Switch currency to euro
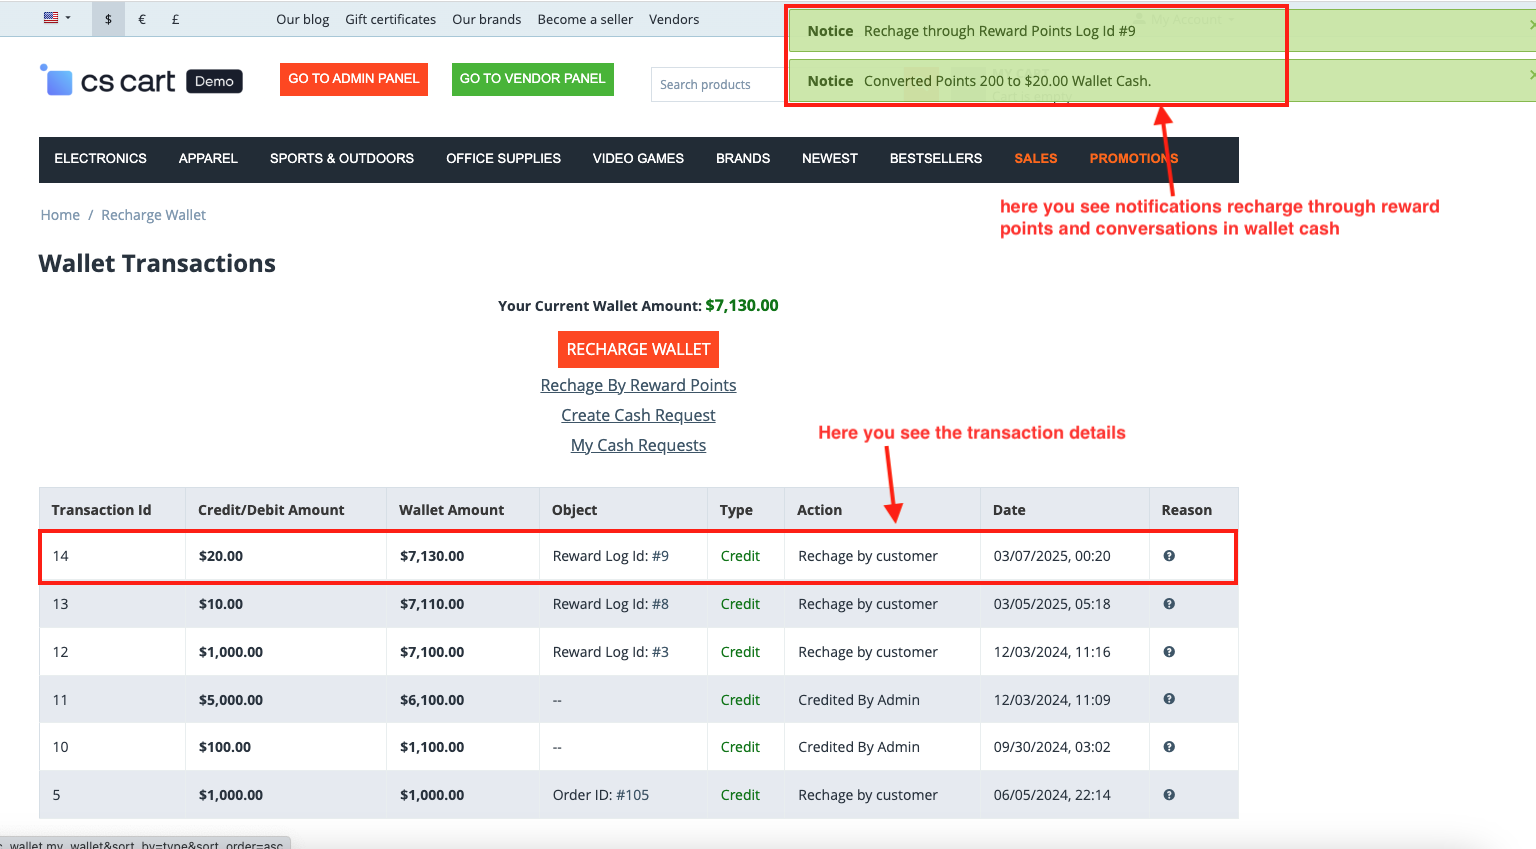 pos(142,19)
